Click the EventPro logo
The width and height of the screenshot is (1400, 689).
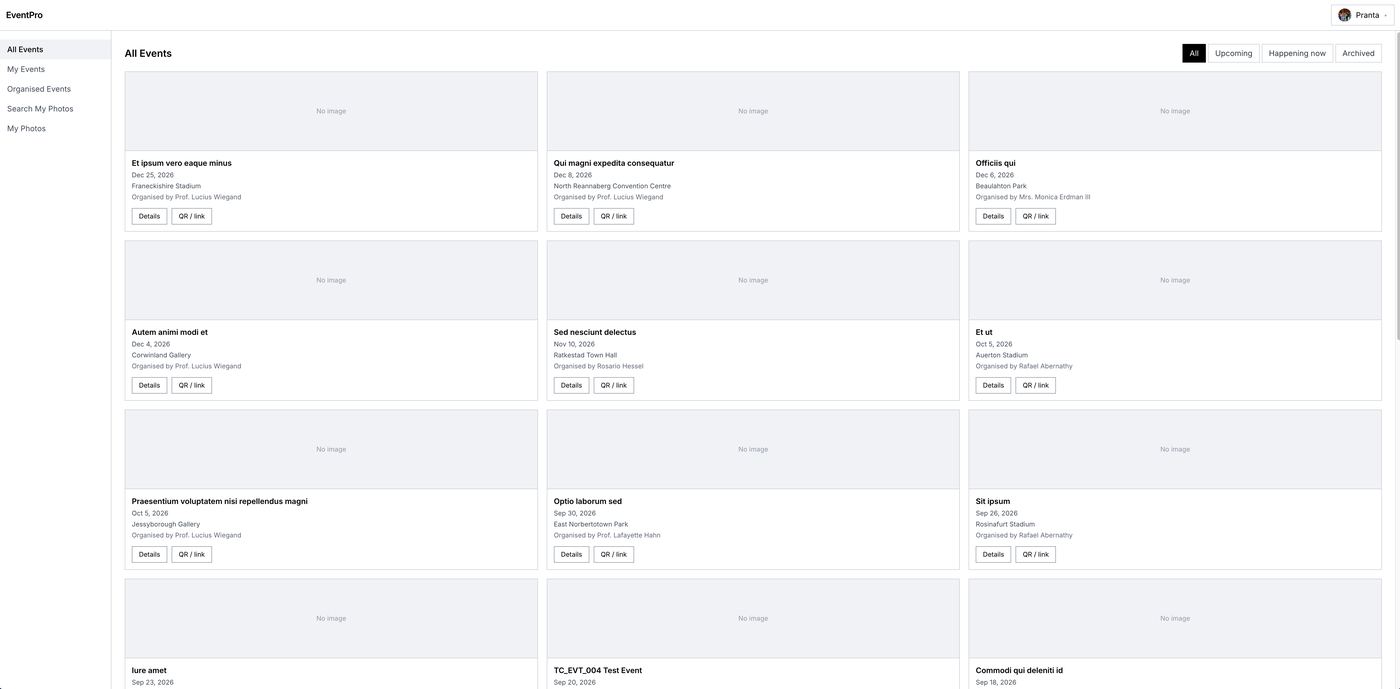(x=24, y=15)
